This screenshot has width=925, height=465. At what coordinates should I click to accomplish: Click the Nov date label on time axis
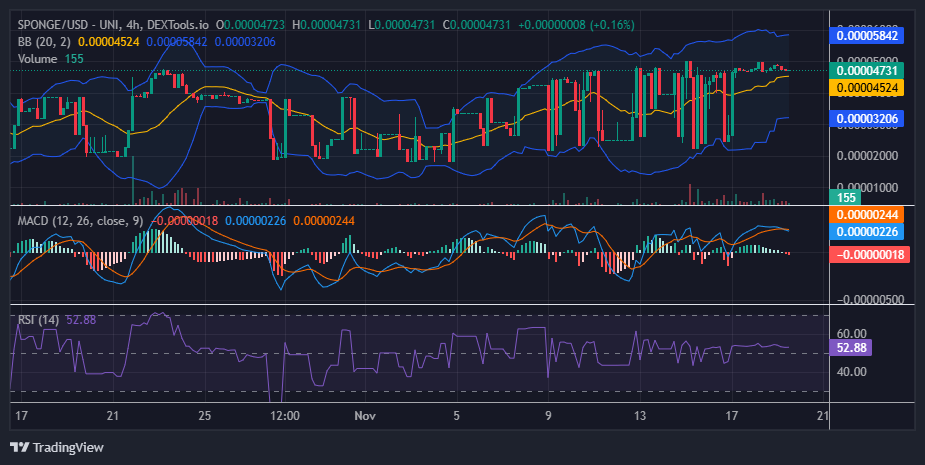point(365,416)
